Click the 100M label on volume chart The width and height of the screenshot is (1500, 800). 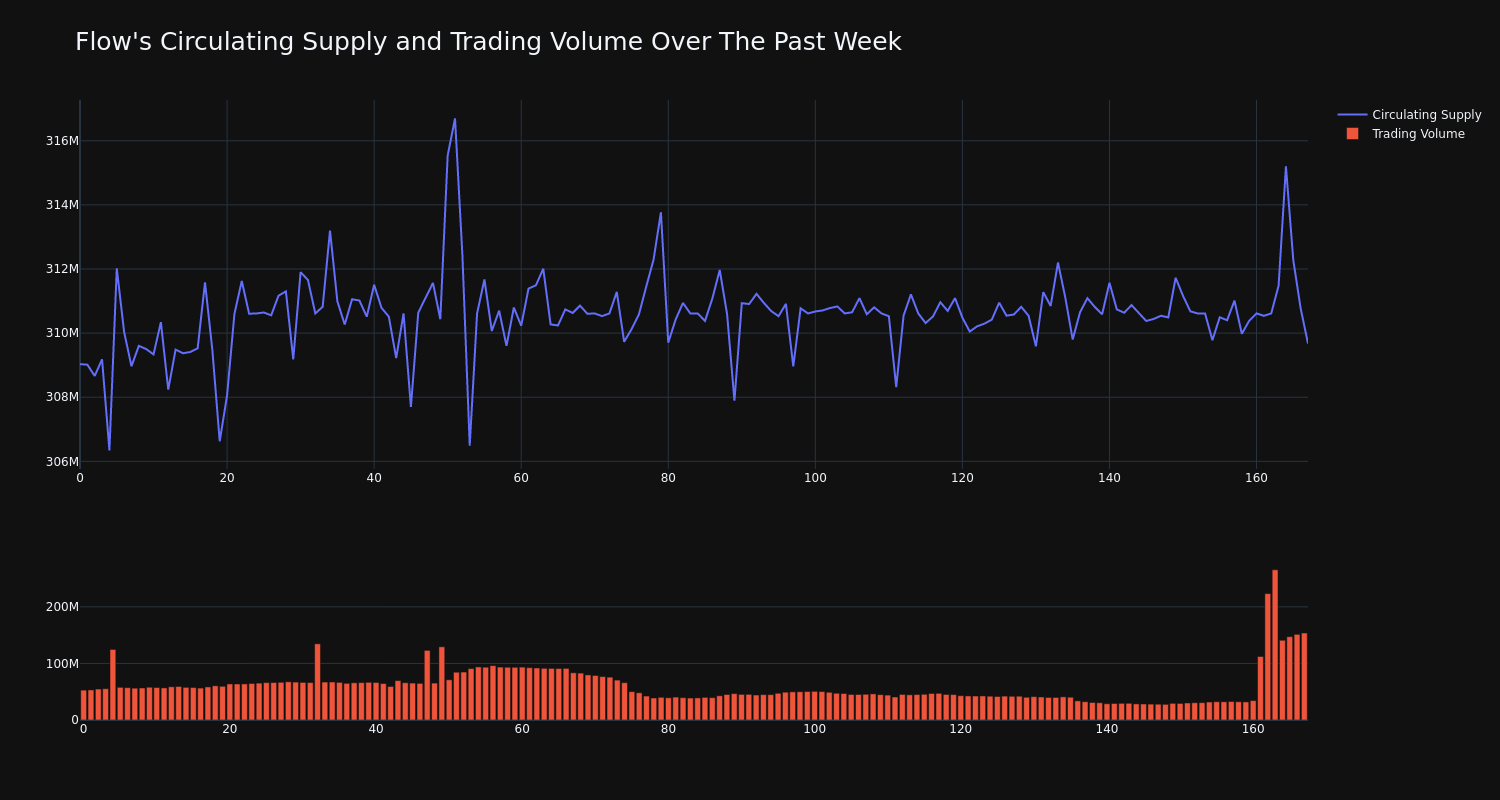[x=62, y=664]
